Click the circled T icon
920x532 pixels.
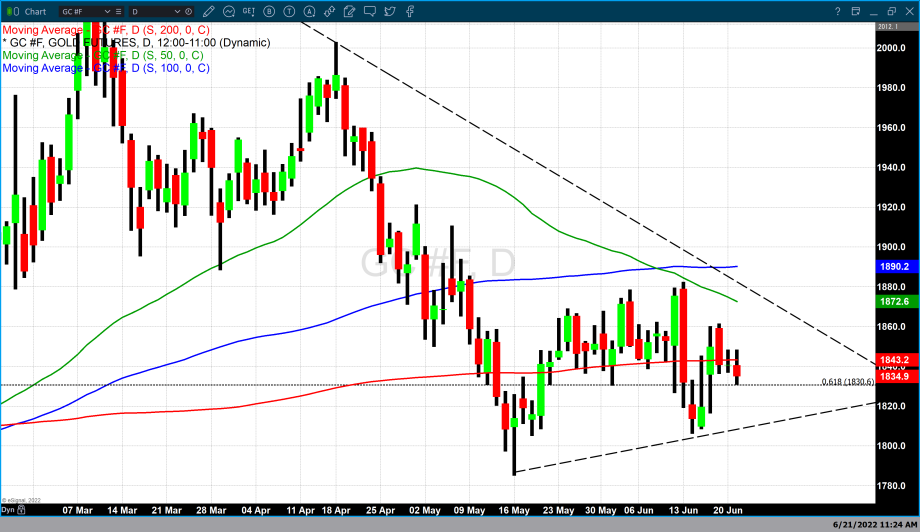(x=289, y=11)
